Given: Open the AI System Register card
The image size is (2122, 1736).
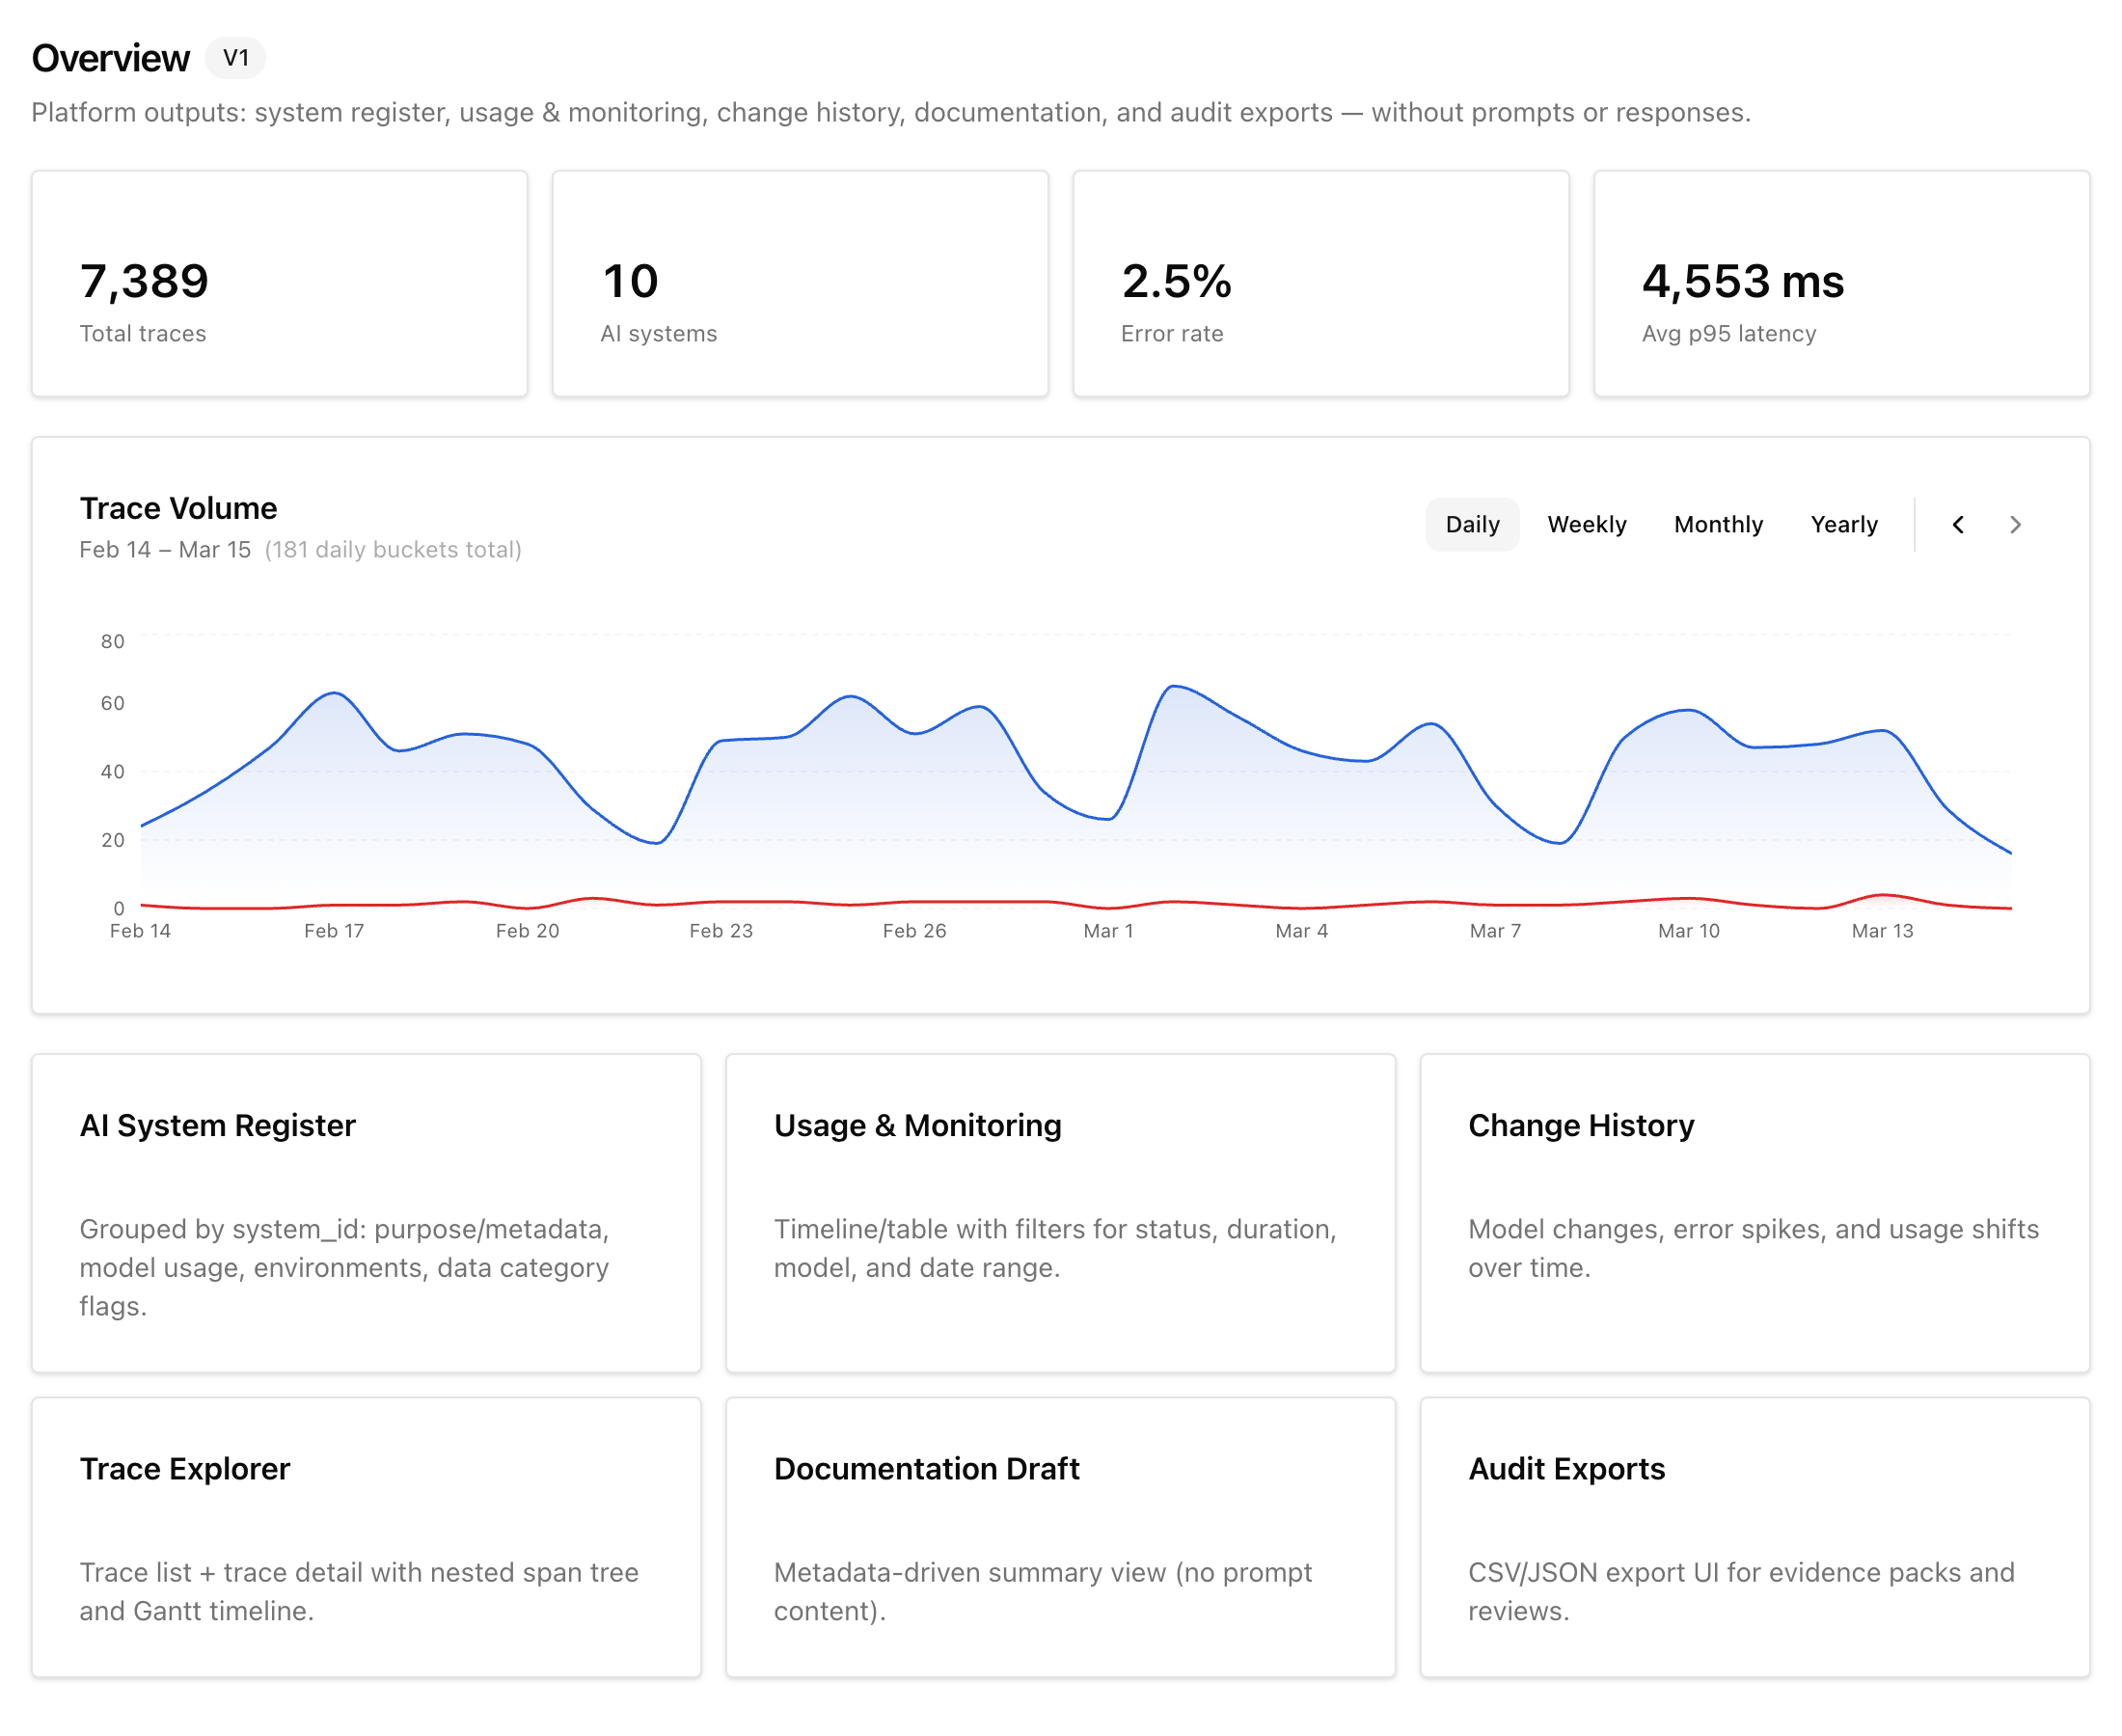Looking at the screenshot, I should click(366, 1213).
